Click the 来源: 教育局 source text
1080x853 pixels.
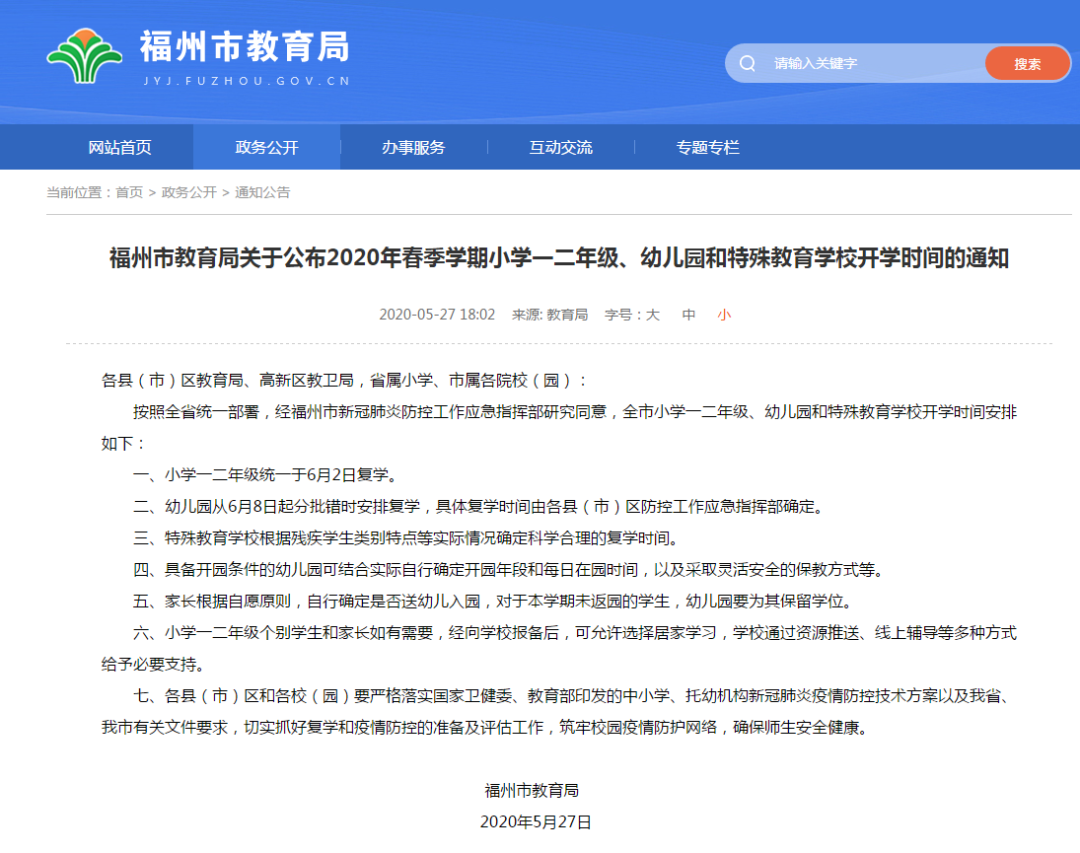[550, 315]
